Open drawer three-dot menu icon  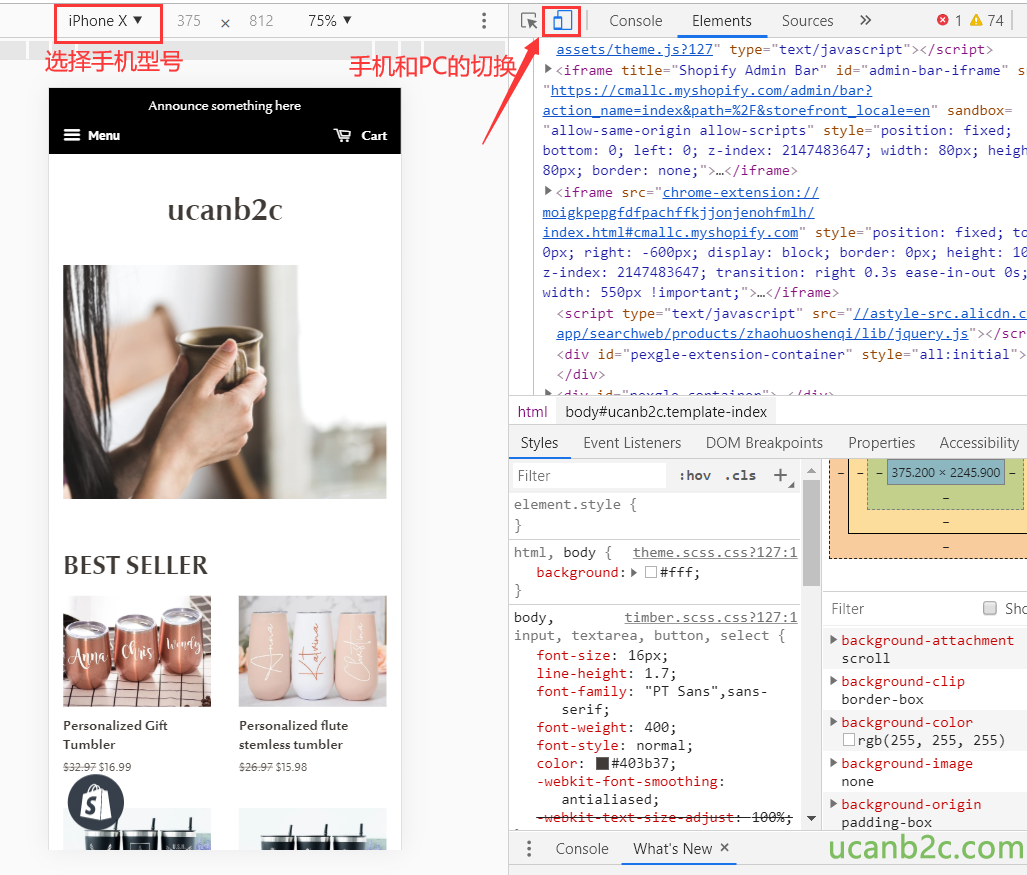click(529, 849)
